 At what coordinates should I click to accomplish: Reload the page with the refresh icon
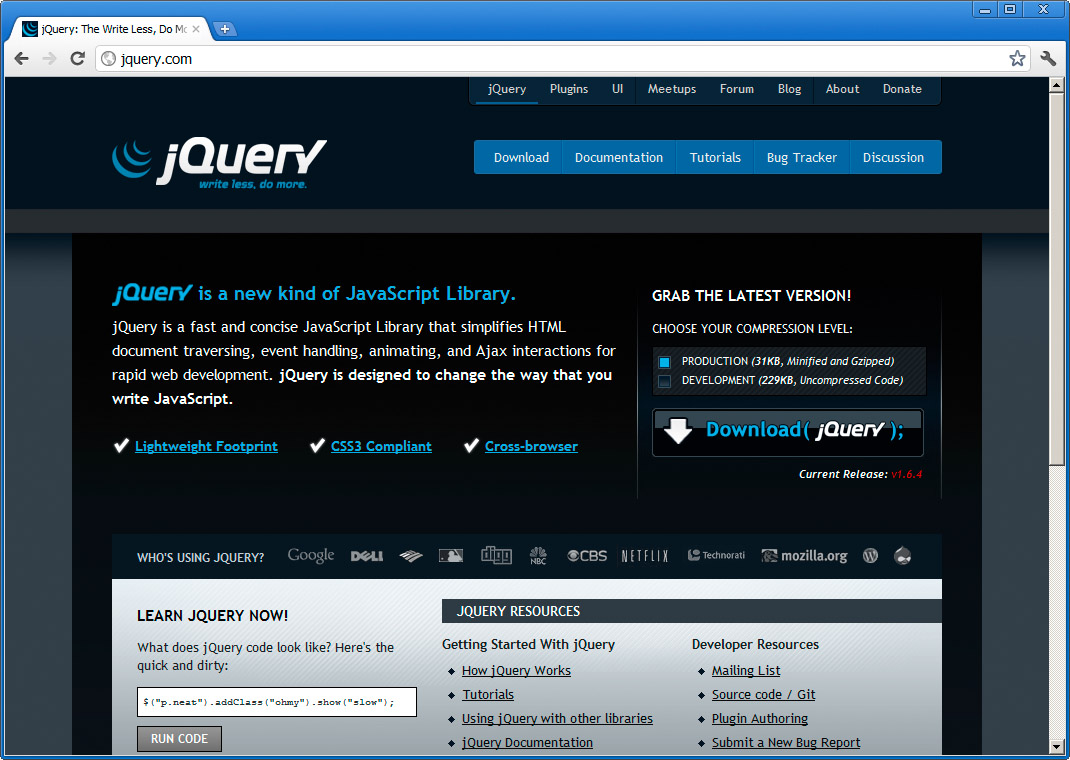point(77,59)
